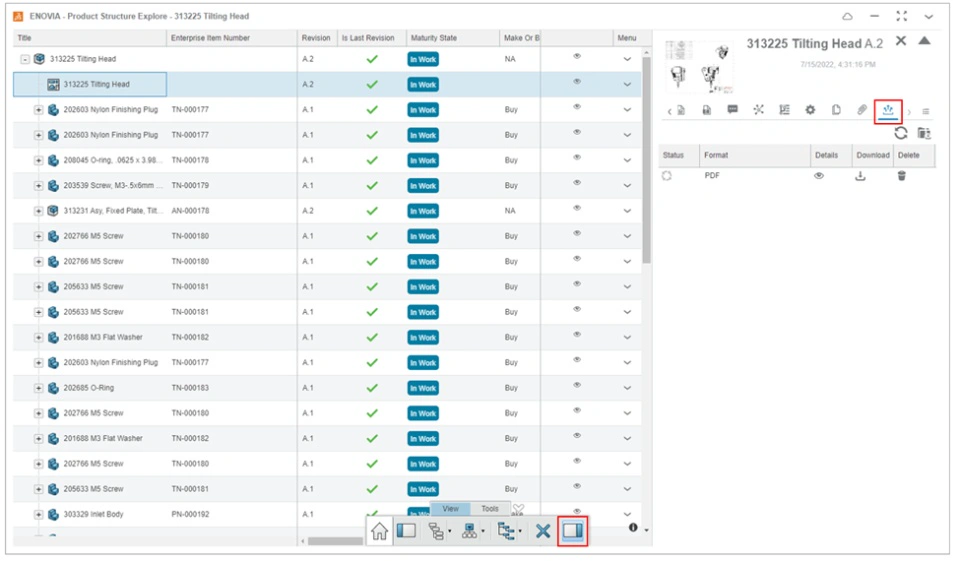Click In Work badge for 313231 Asy, Fixed Plate row

[x=423, y=211]
